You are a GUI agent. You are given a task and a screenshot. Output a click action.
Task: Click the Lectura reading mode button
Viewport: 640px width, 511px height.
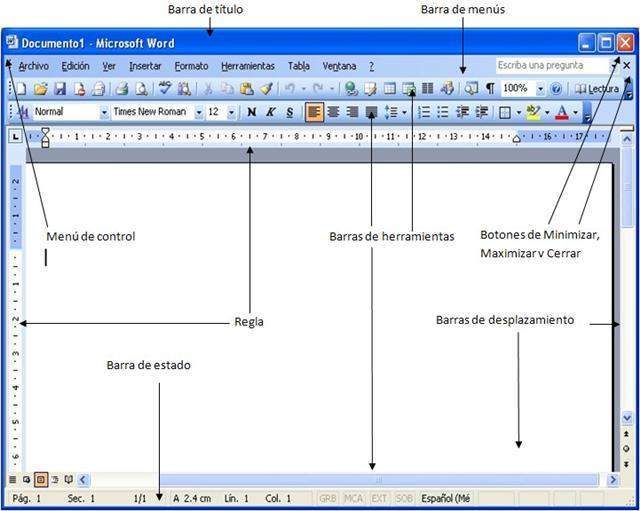[x=597, y=89]
